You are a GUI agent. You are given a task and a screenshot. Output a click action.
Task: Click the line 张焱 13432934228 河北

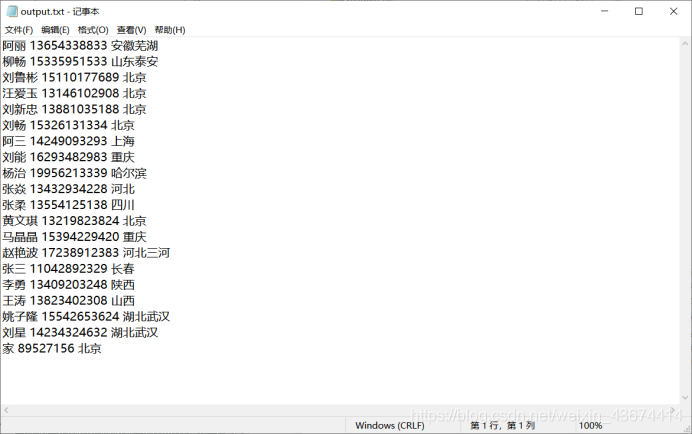point(68,189)
